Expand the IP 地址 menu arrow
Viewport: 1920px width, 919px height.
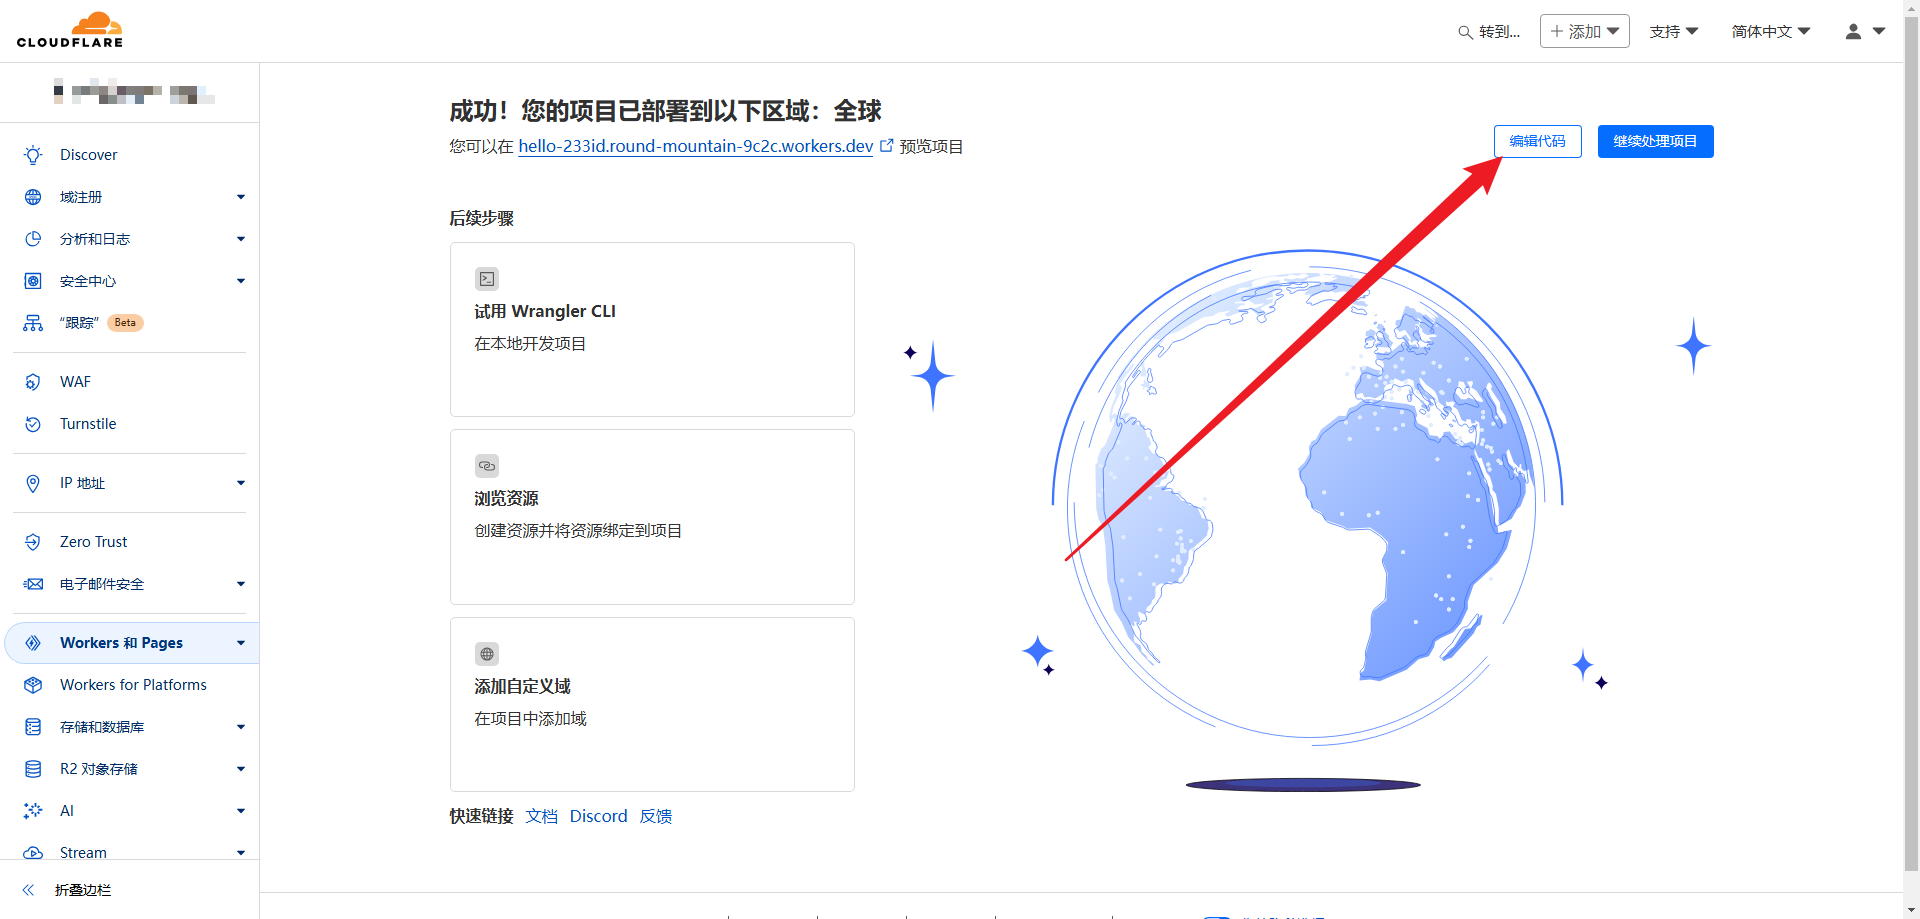coord(241,483)
